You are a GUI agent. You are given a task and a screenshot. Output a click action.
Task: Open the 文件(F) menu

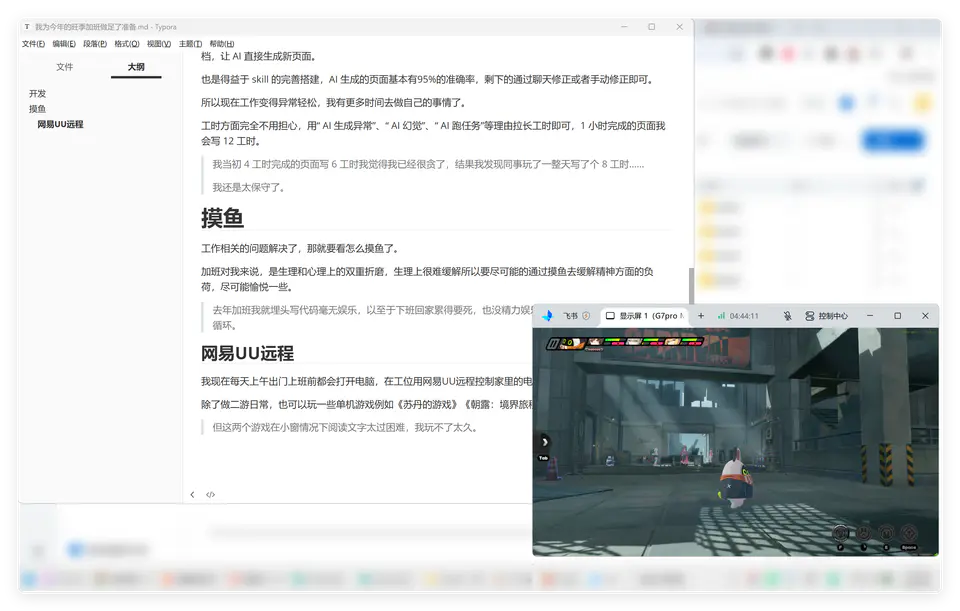coord(34,44)
